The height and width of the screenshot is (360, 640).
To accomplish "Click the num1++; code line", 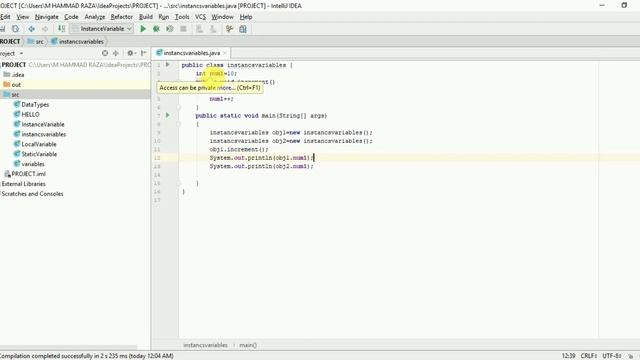I will tap(221, 99).
